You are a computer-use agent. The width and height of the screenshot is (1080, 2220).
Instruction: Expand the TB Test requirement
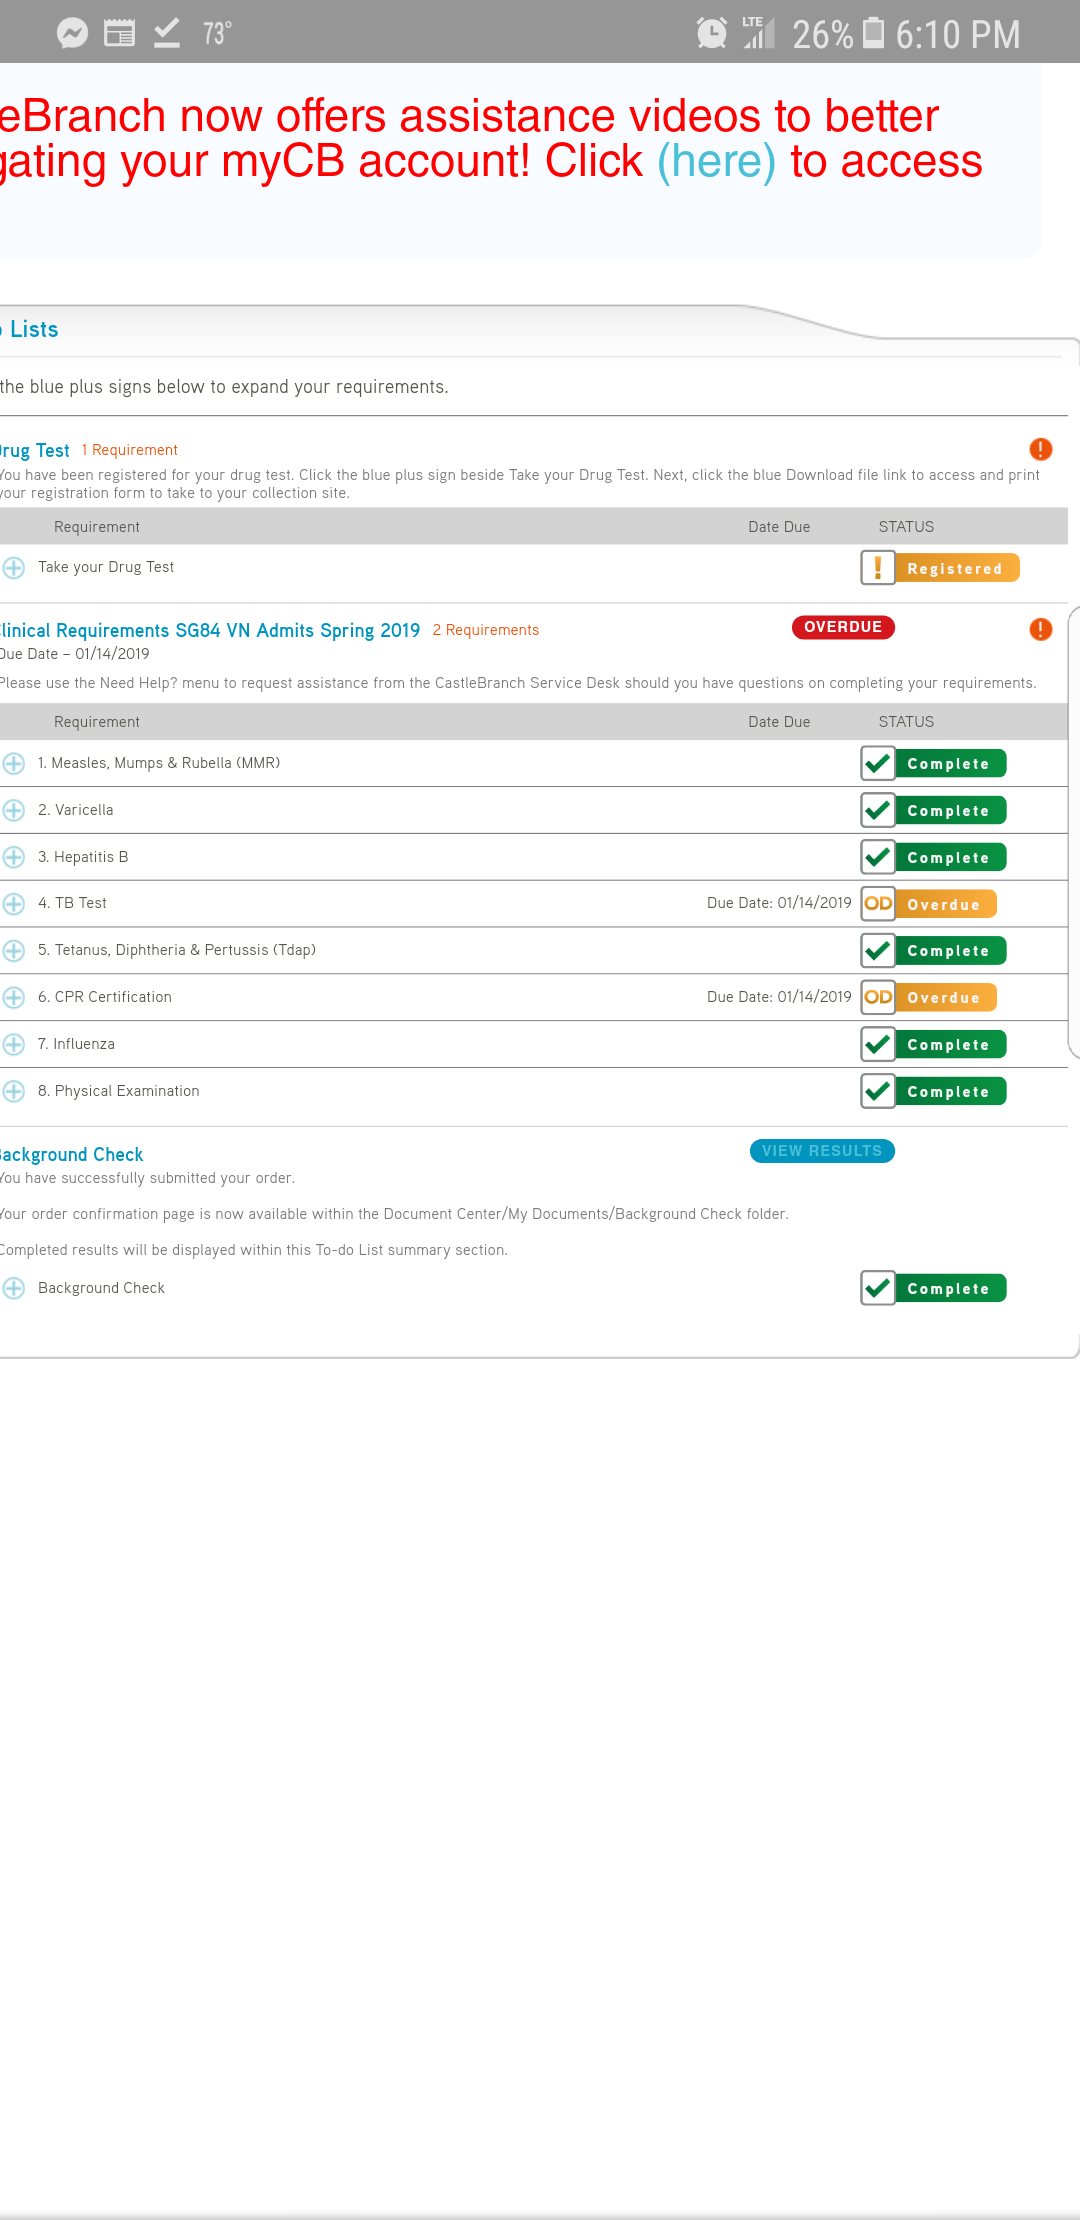point(13,904)
